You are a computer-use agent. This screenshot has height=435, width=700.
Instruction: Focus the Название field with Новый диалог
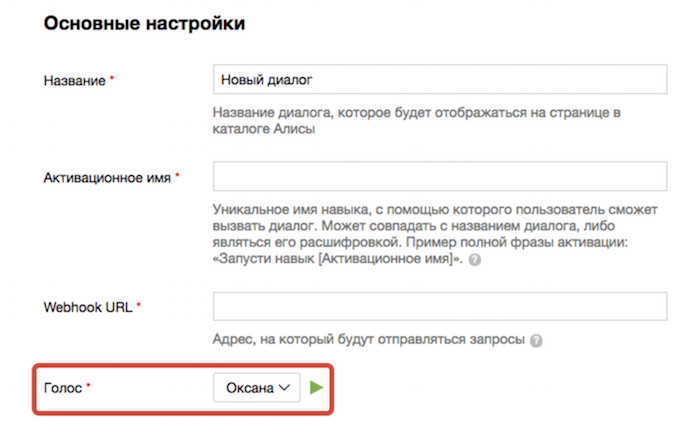440,79
